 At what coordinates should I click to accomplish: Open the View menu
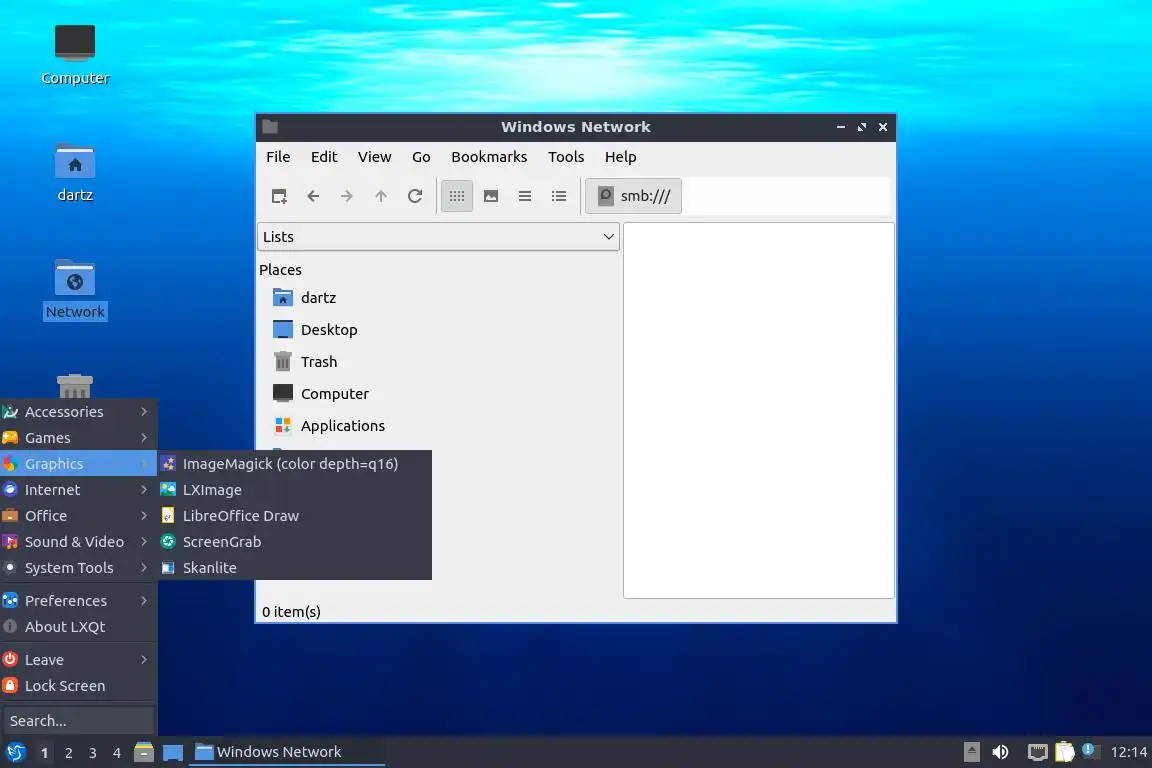375,157
